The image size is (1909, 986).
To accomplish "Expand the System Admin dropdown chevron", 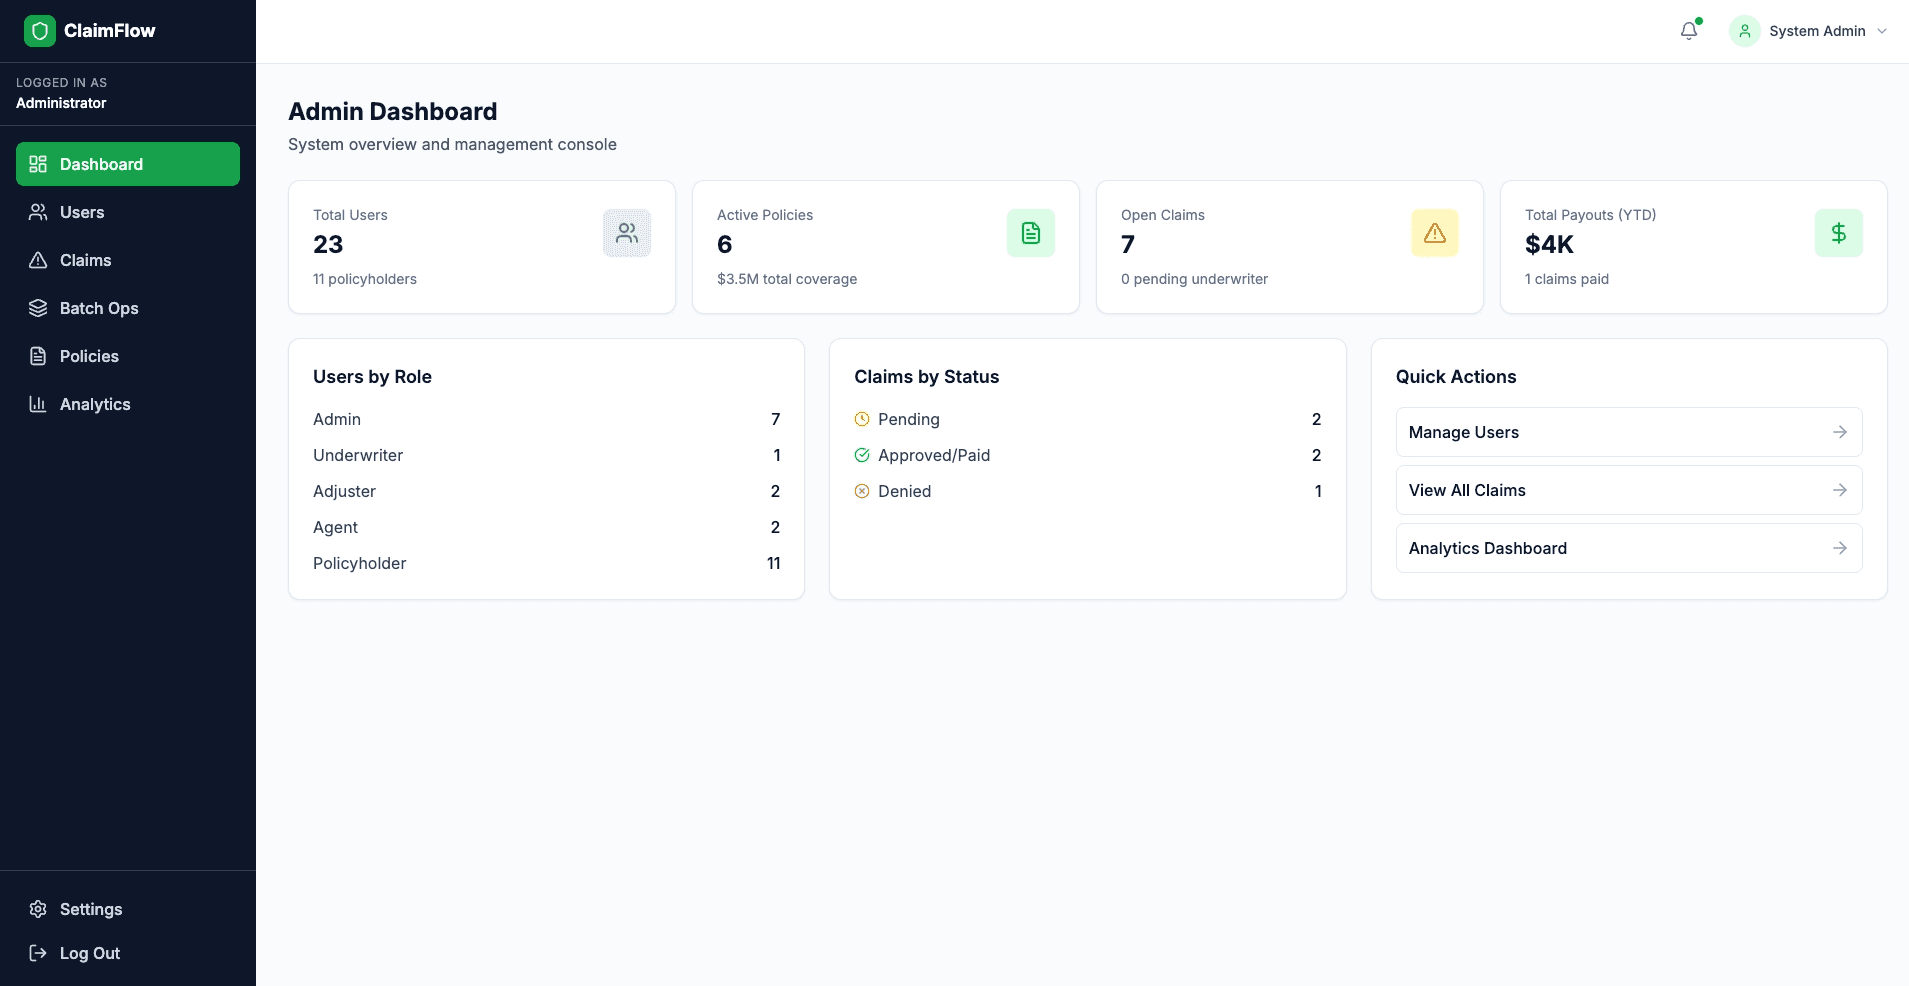I will (1882, 31).
